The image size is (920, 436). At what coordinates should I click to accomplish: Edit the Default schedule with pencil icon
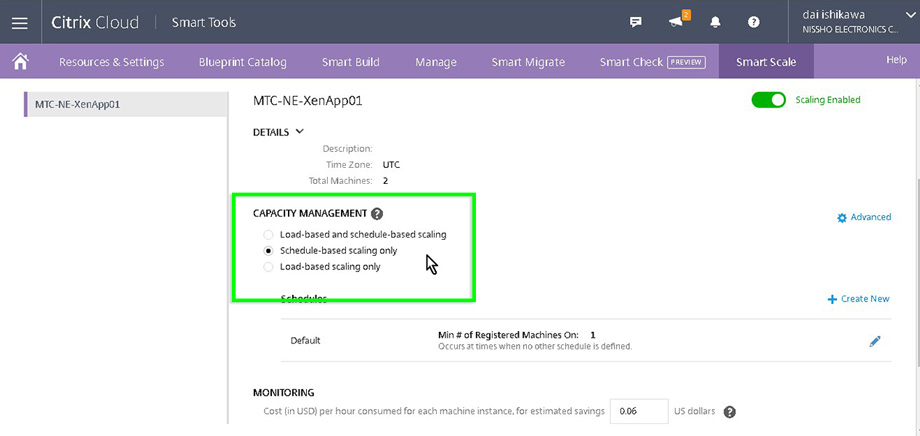(875, 341)
